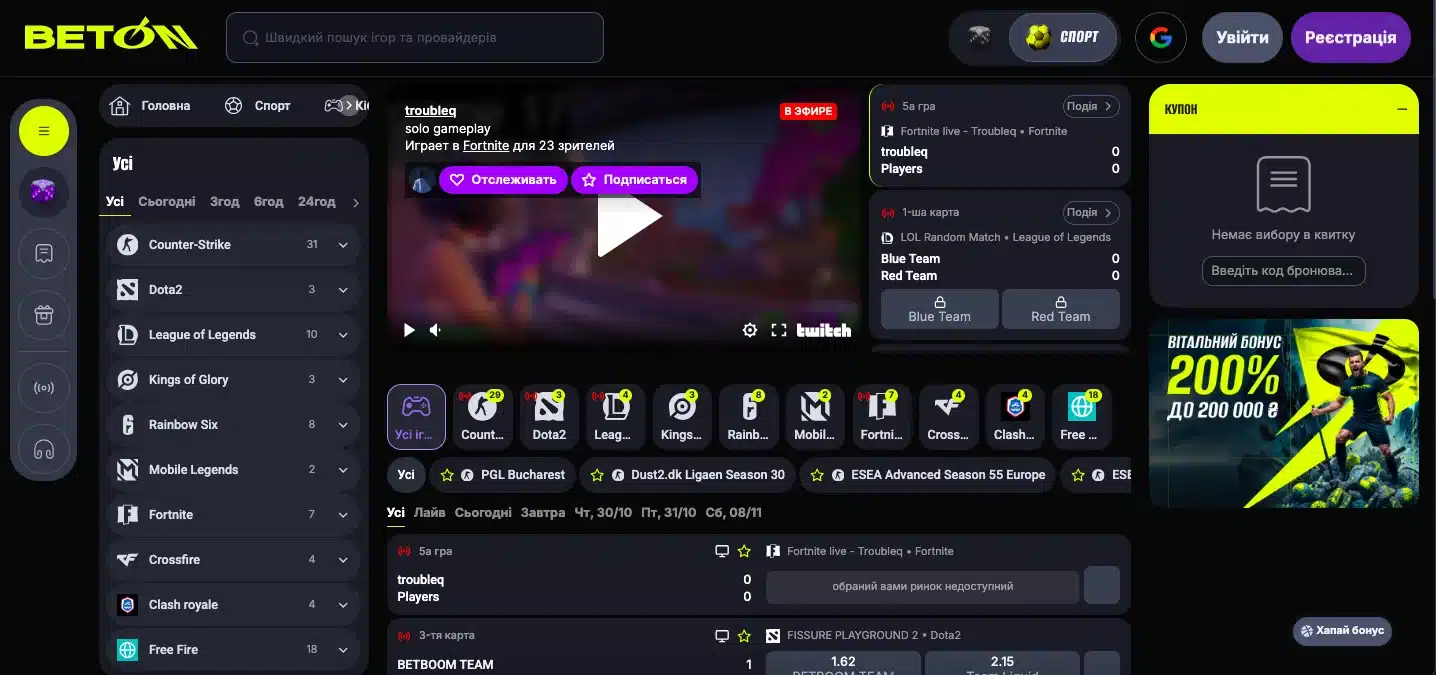Toggle the СПОРТ mode switch
The width and height of the screenshot is (1436, 675).
1062,38
